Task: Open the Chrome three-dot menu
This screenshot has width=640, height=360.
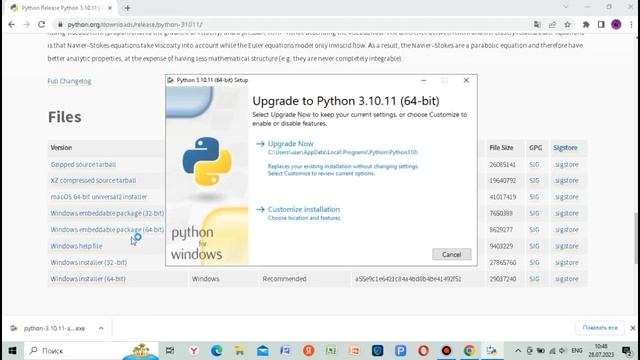Action: click(x=631, y=24)
